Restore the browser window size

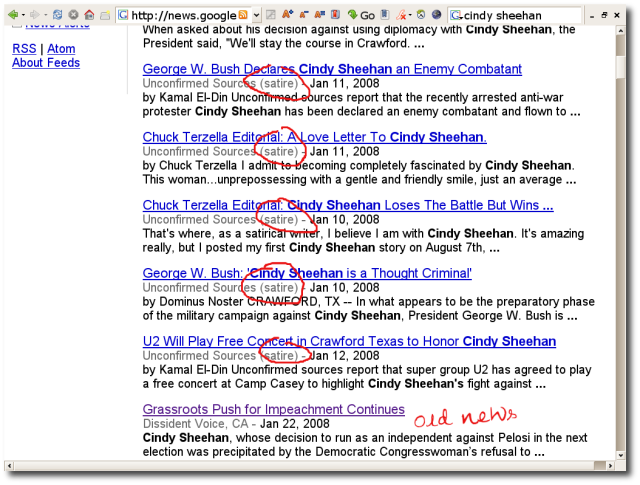click(604, 15)
